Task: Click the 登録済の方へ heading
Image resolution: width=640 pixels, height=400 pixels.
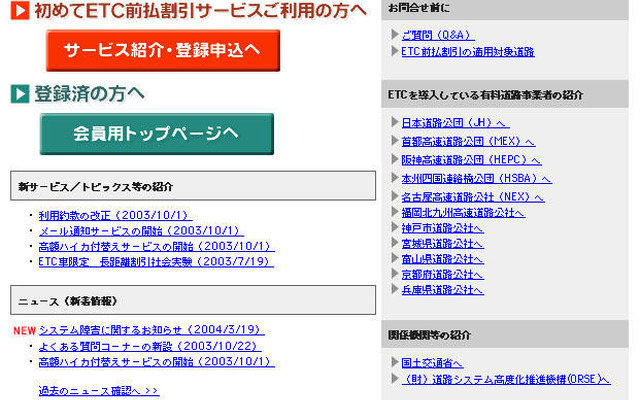Action: click(89, 94)
